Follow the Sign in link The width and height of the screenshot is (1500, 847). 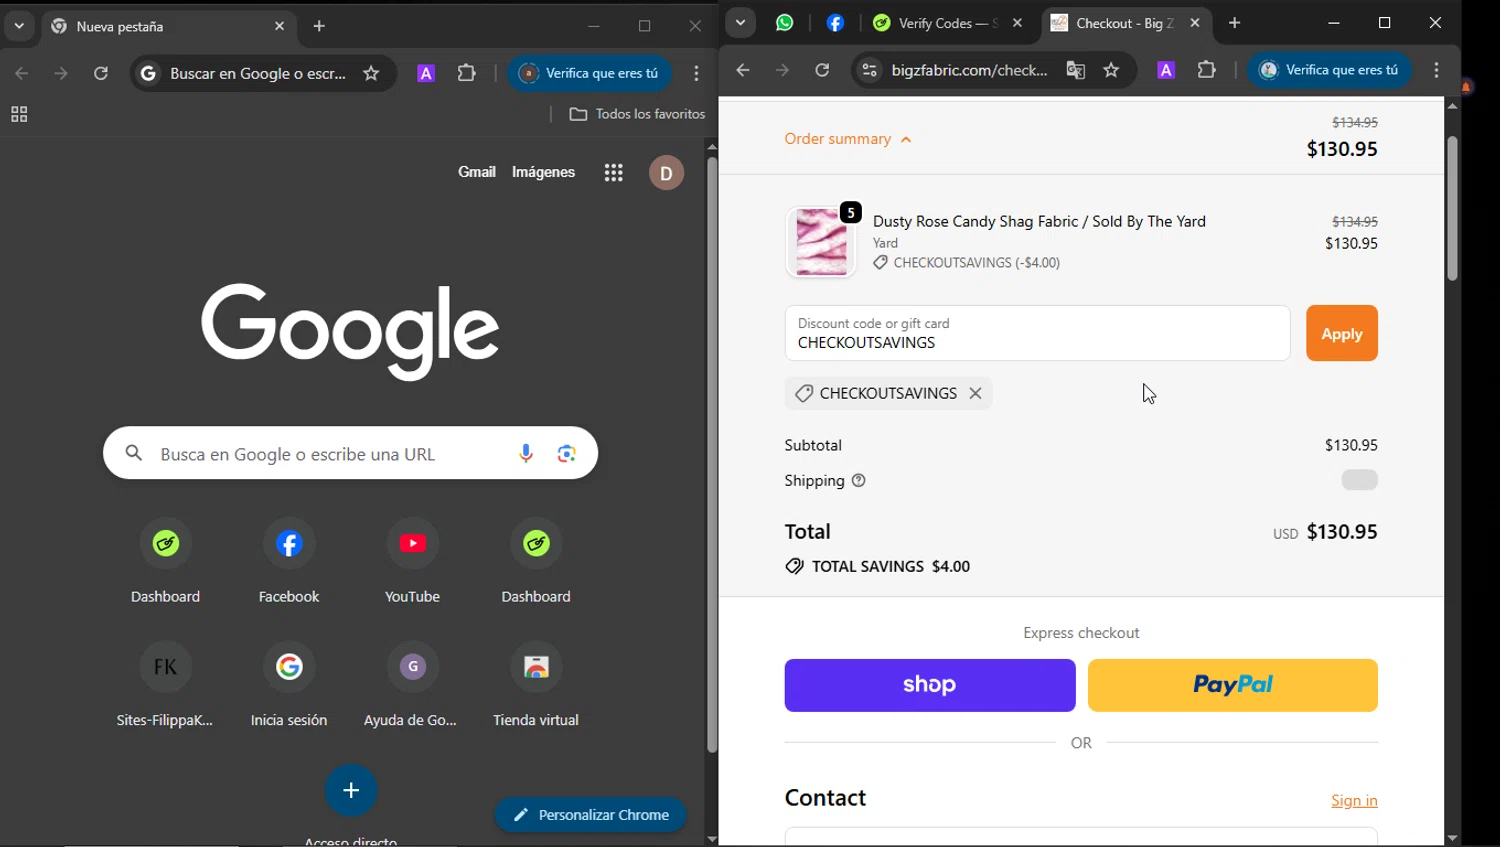pyautogui.click(x=1354, y=800)
